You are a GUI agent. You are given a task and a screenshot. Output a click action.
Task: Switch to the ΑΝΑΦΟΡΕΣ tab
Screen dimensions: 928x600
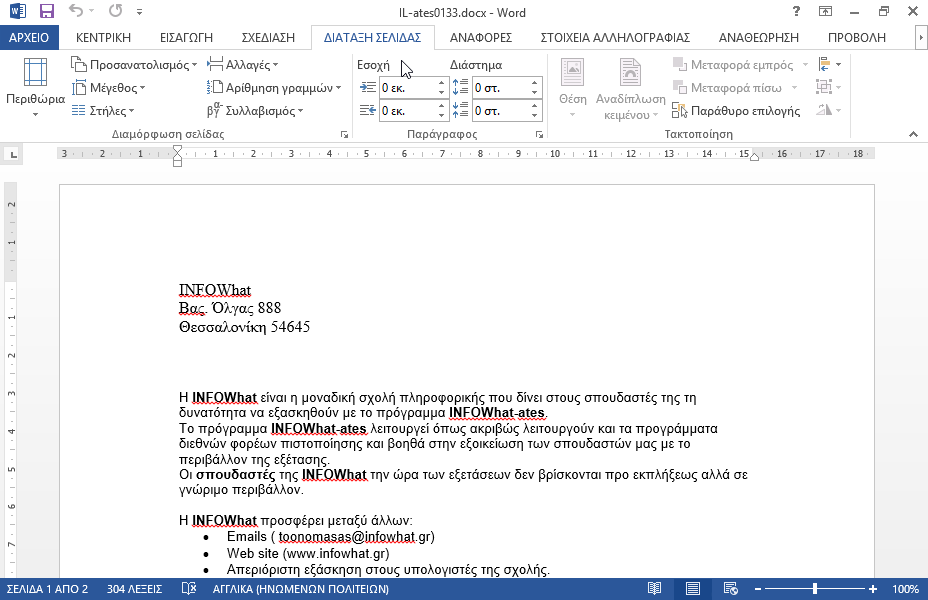coord(481,37)
